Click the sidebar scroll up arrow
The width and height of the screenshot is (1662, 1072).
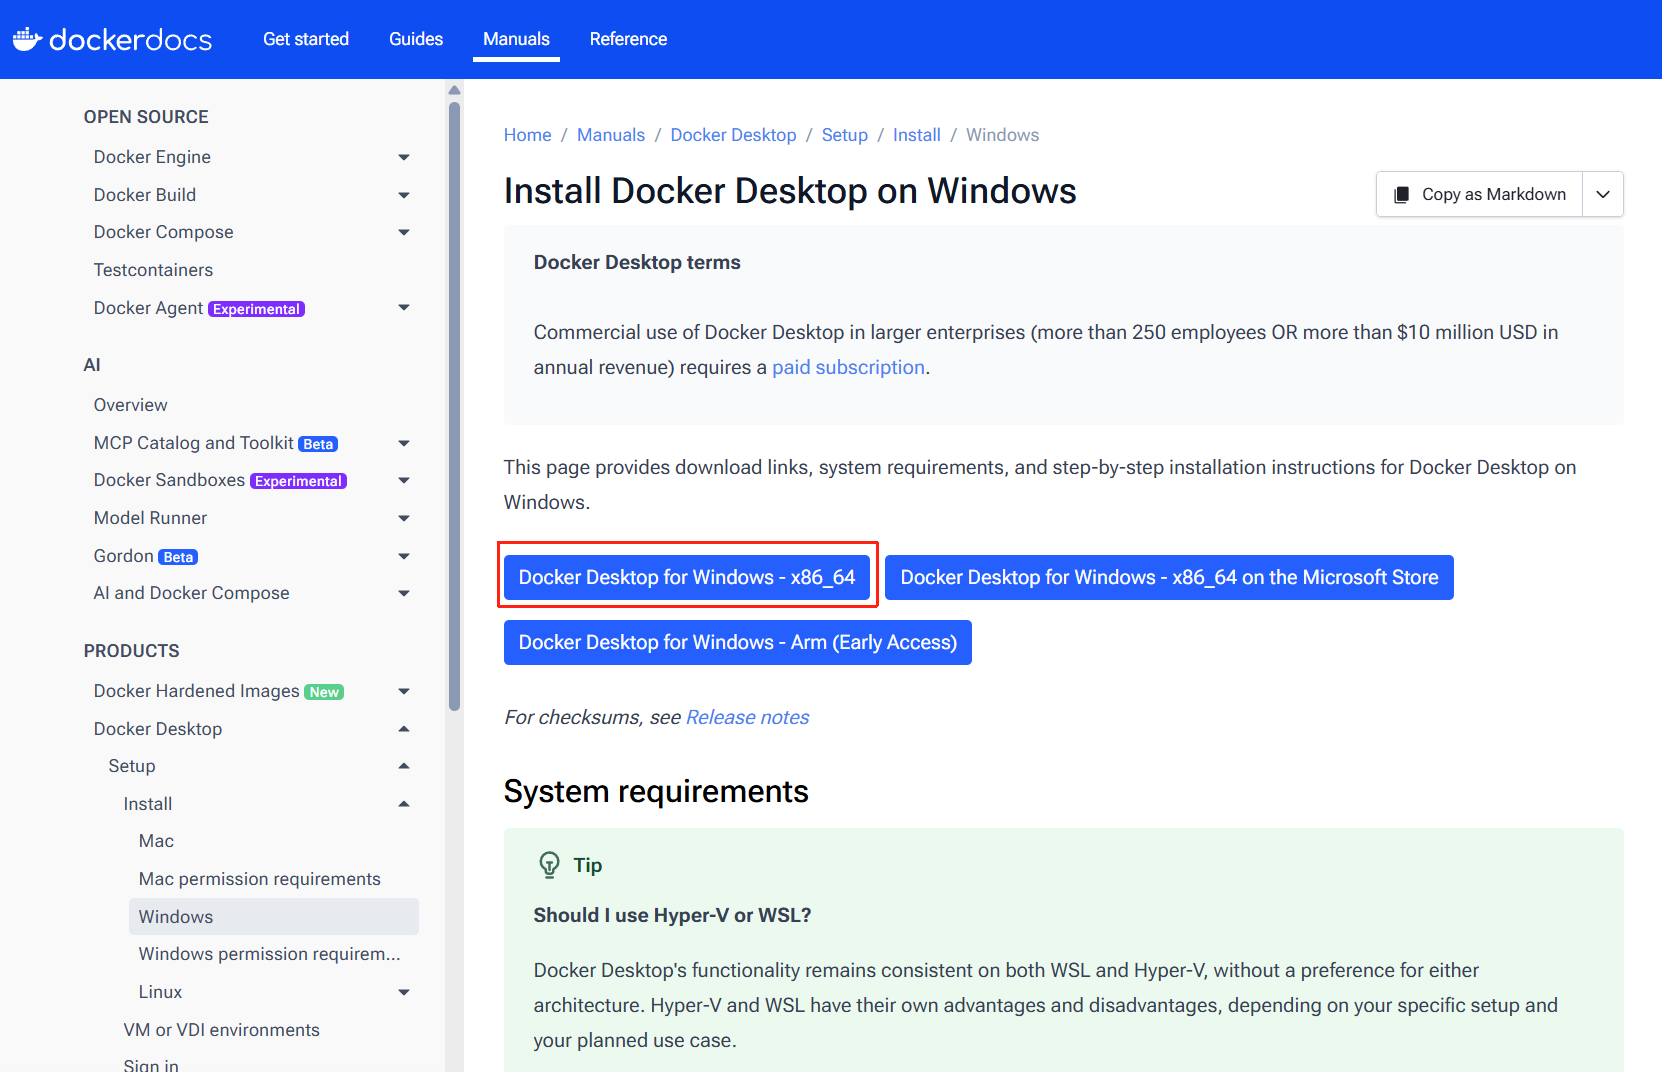(x=454, y=90)
